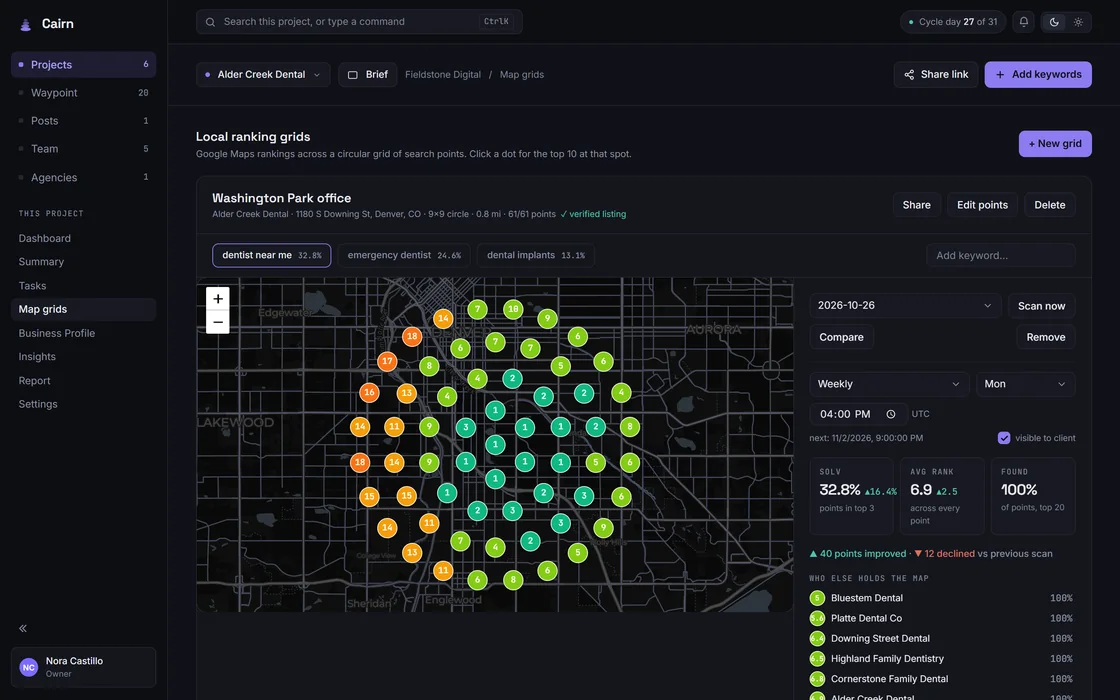
Task: Click the Cycle day 27 of 31 badge
Action: [x=953, y=22]
